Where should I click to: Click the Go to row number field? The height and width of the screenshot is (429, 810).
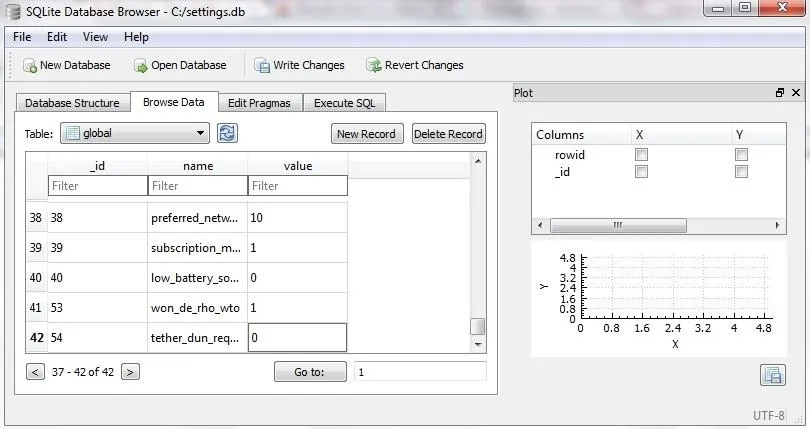pos(420,372)
